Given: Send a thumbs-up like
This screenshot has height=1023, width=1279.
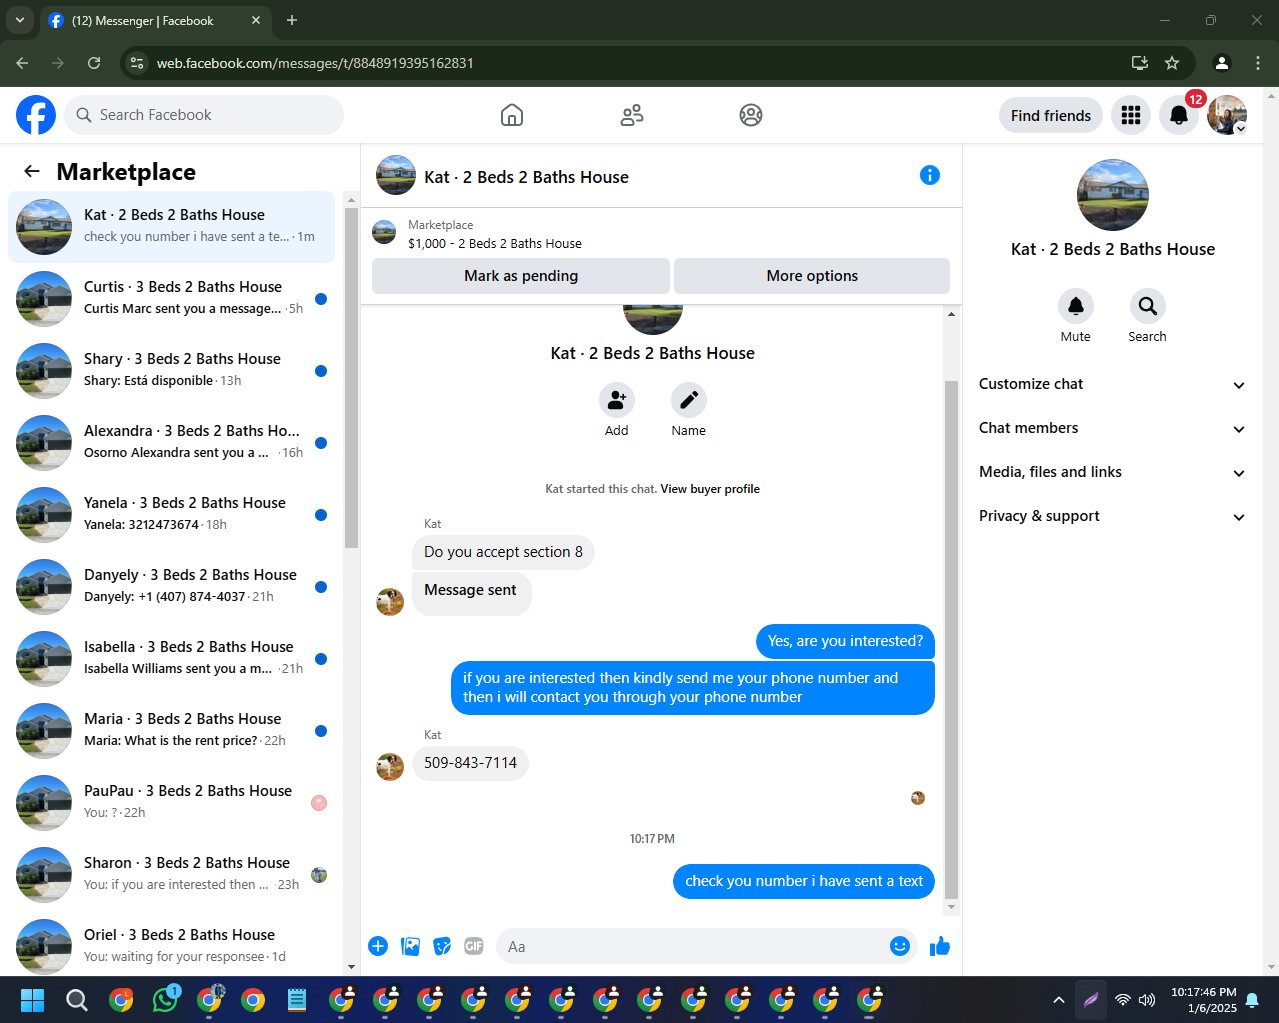Looking at the screenshot, I should pyautogui.click(x=940, y=946).
